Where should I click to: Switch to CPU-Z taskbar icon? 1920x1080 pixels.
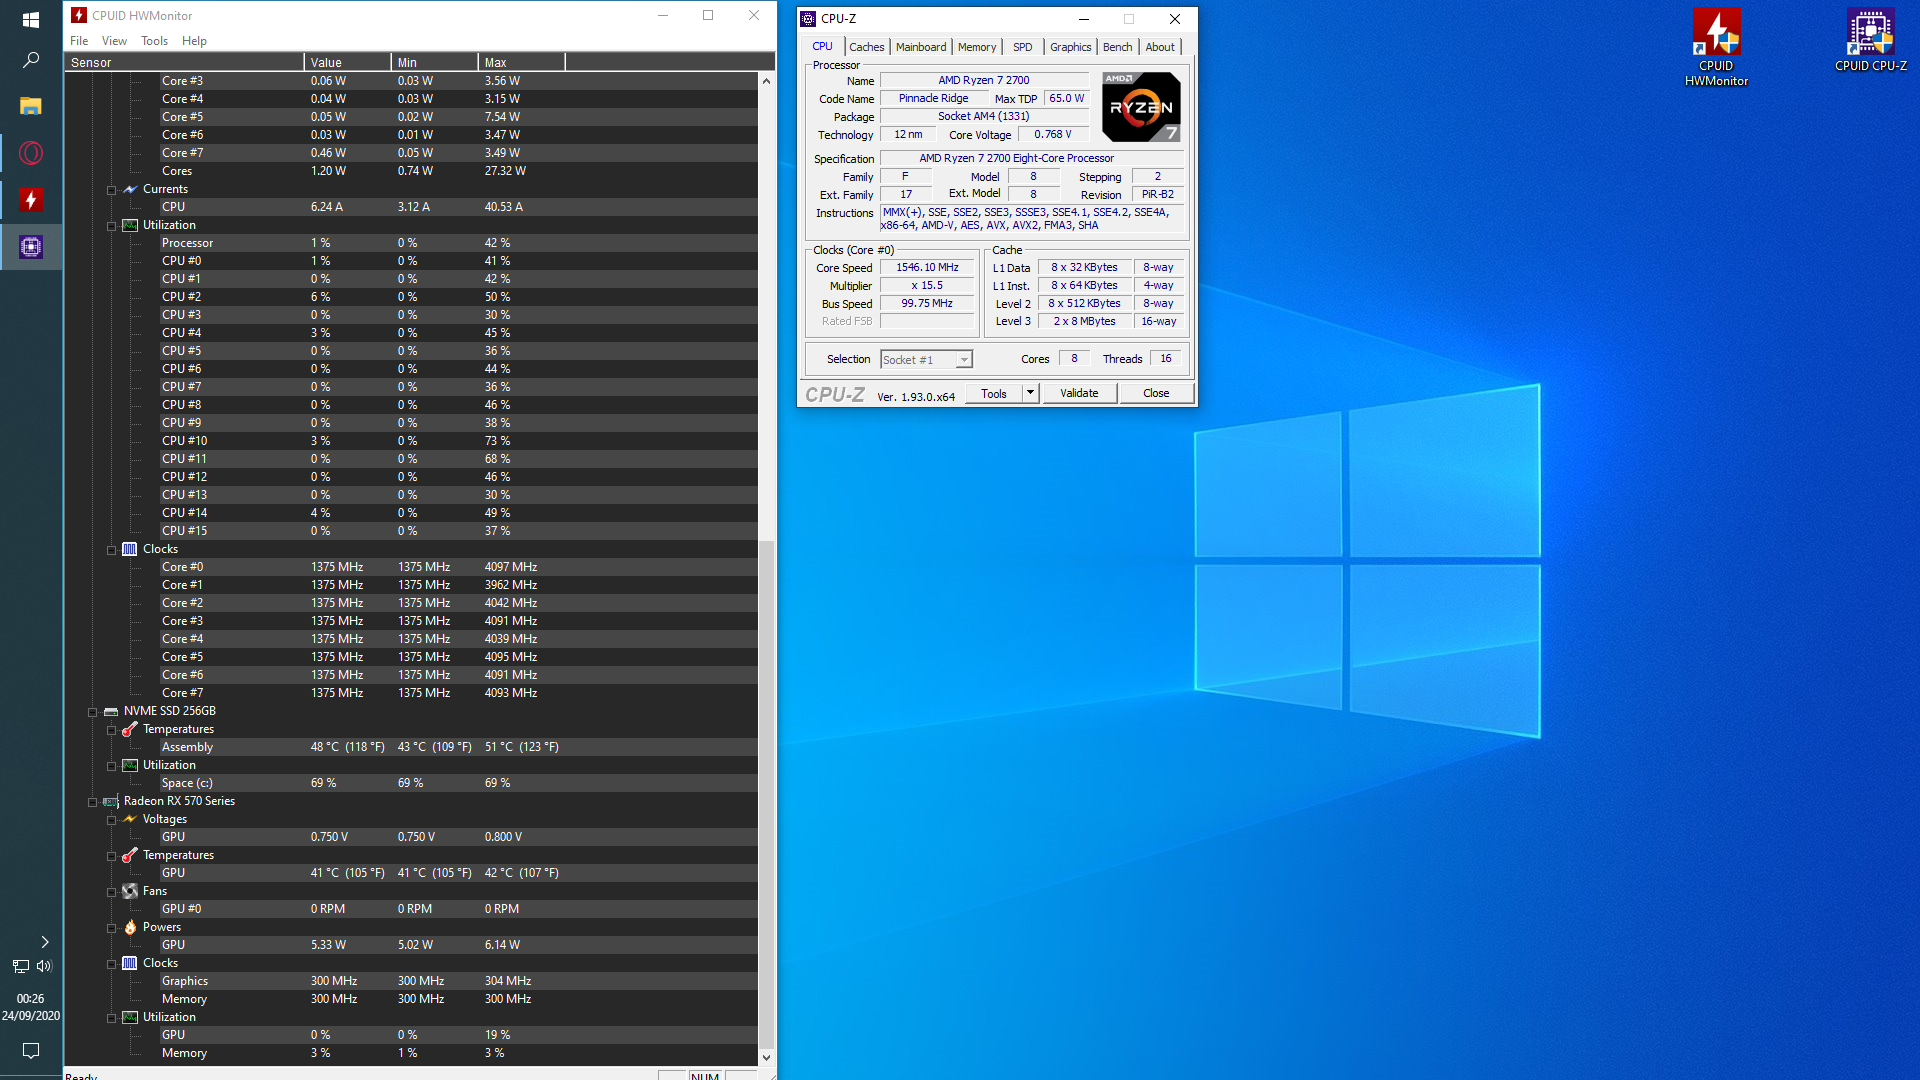tap(31, 247)
